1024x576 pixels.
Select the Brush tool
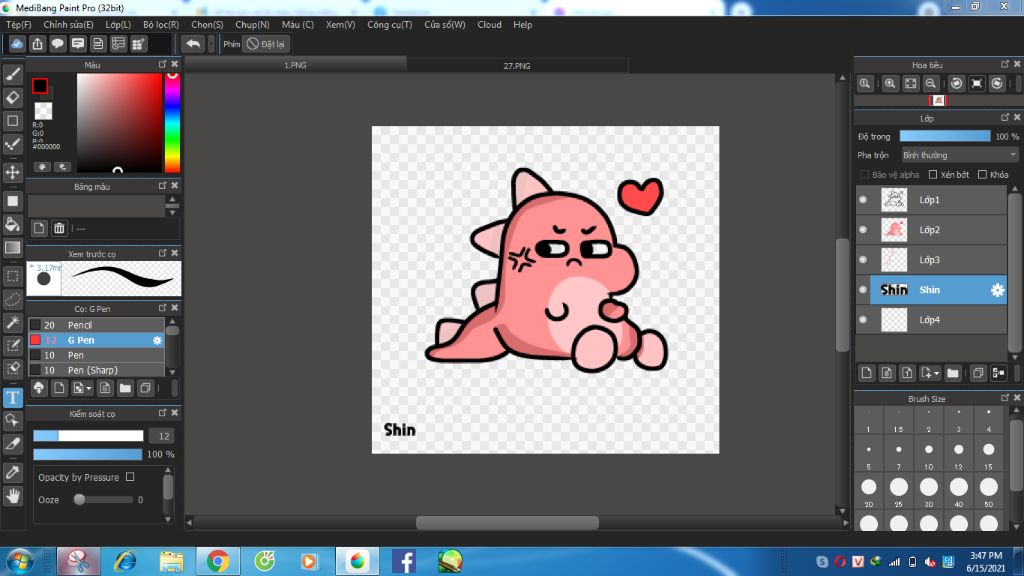(12, 74)
